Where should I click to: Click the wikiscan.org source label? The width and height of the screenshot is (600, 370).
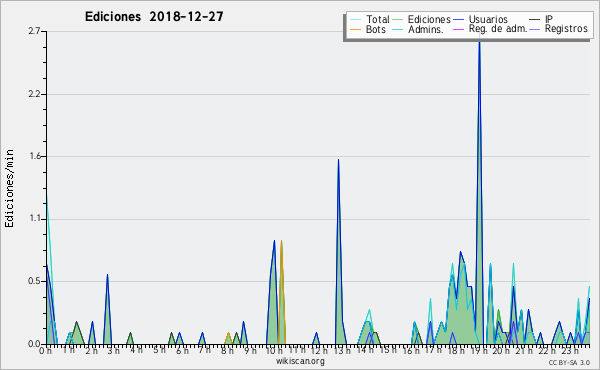(300, 361)
